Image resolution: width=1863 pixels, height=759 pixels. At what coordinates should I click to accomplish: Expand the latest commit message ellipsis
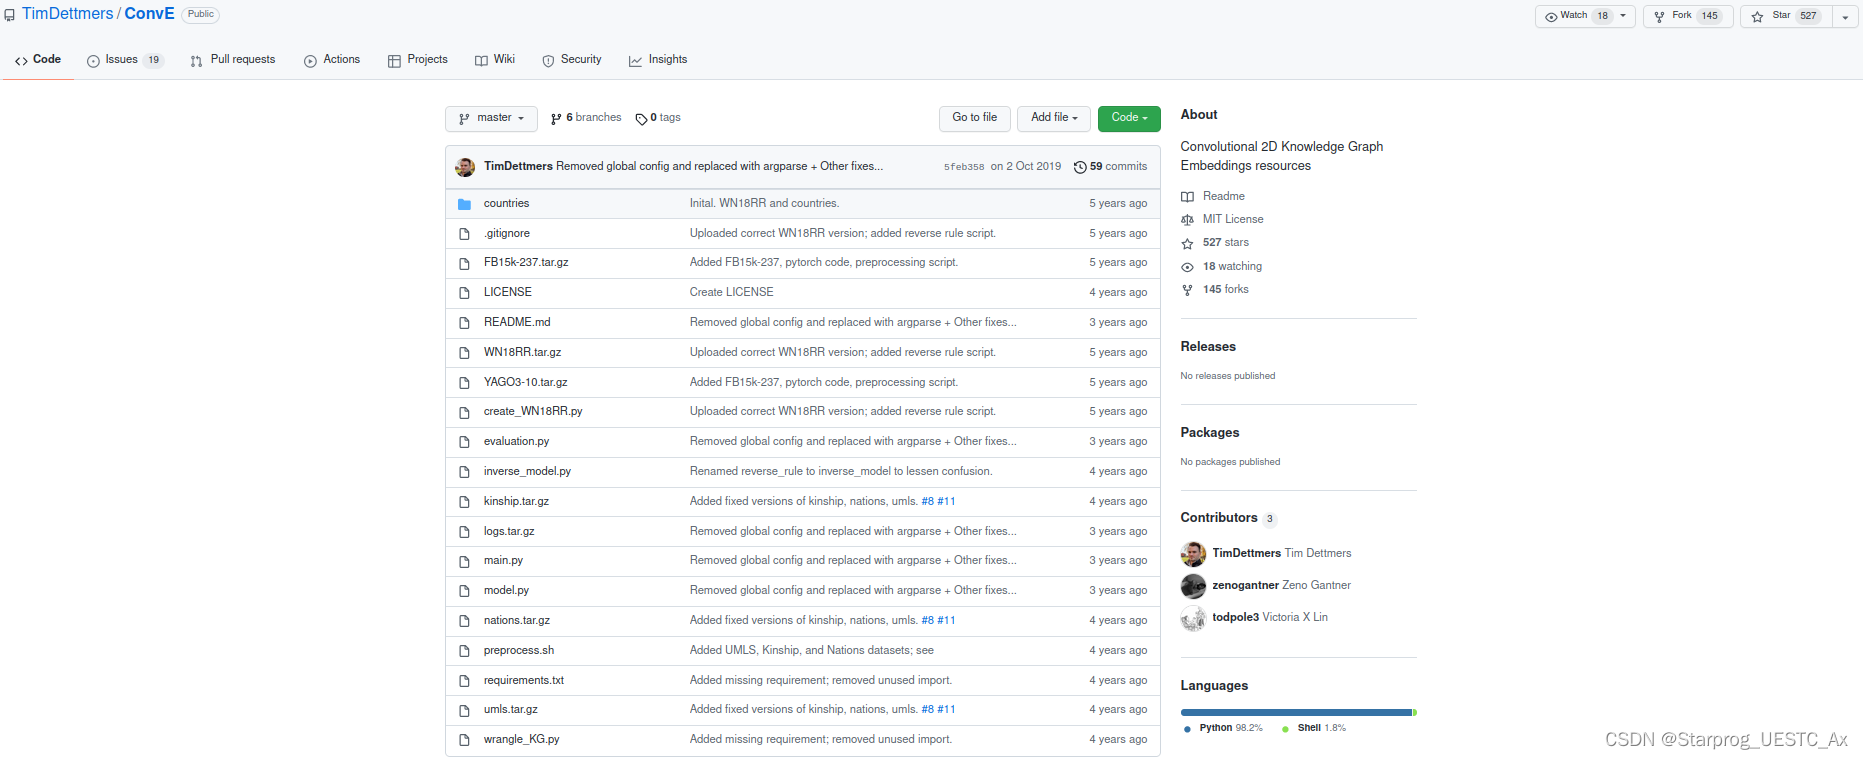pos(878,166)
